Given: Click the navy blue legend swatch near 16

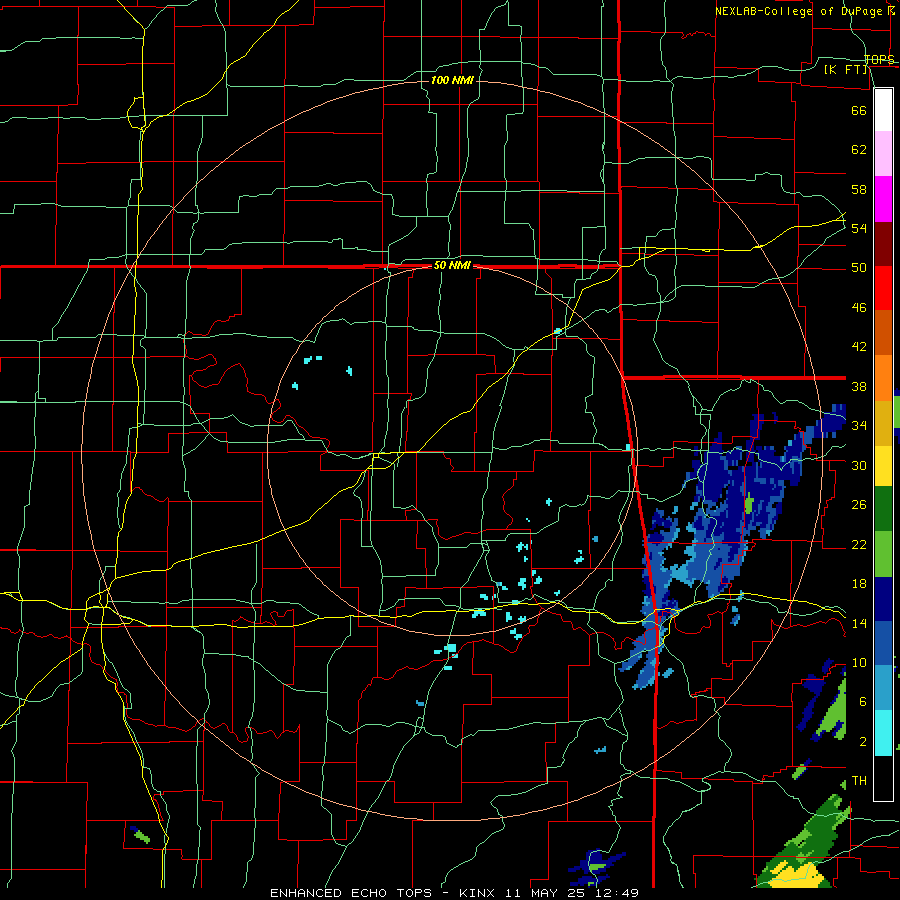Looking at the screenshot, I should tap(883, 599).
